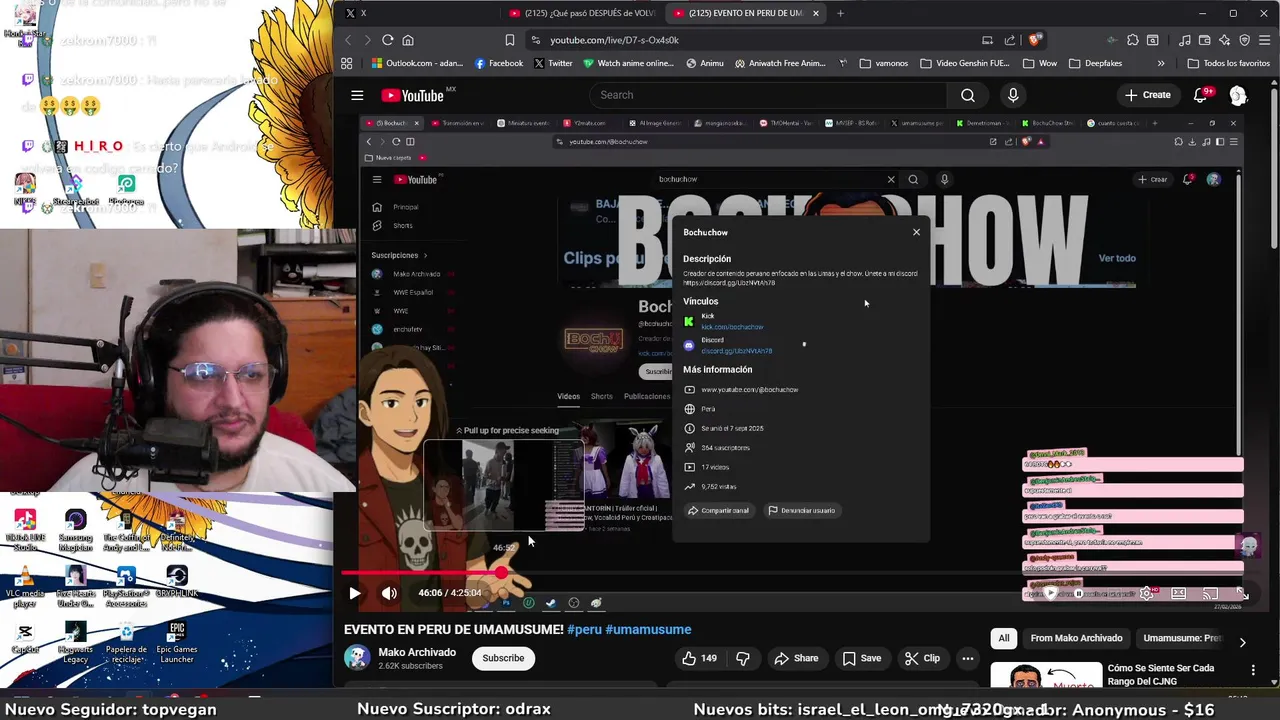Open Brave Shields lion icon
Viewport: 1280px width, 720px height.
(x=1035, y=40)
